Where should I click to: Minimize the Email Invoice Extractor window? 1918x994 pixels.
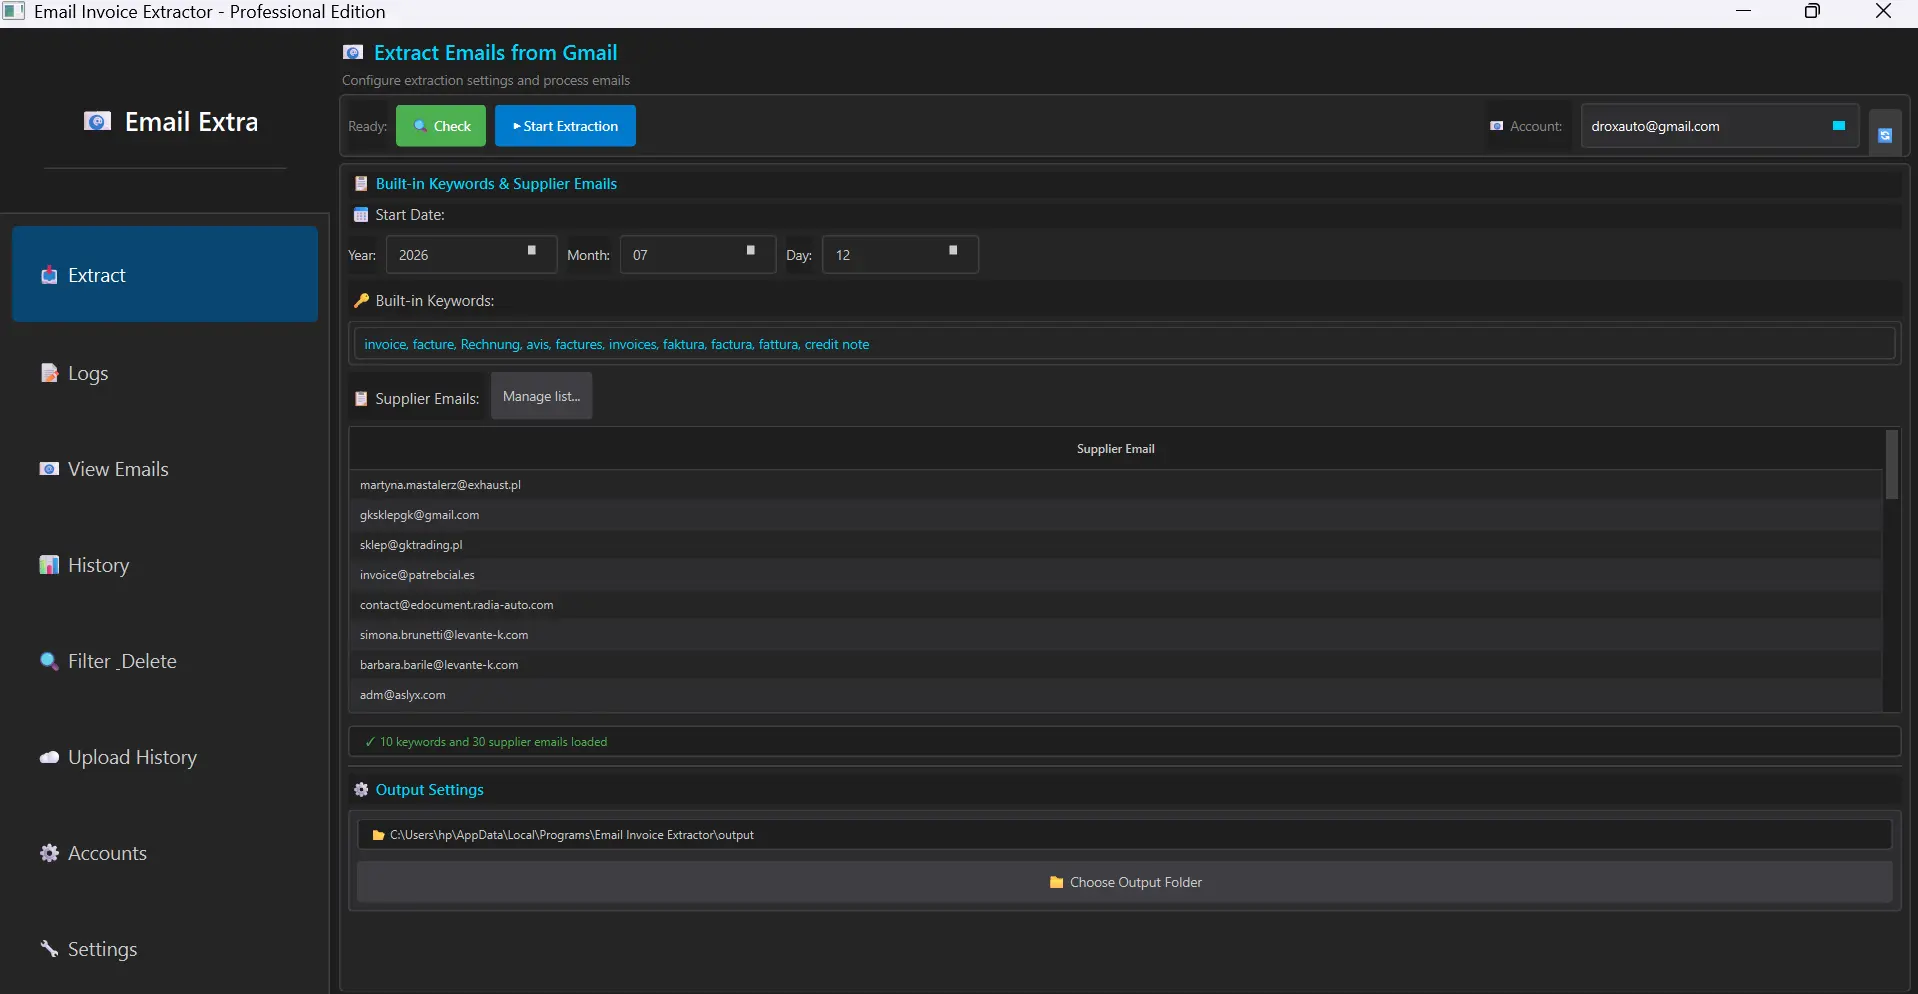[x=1744, y=12]
